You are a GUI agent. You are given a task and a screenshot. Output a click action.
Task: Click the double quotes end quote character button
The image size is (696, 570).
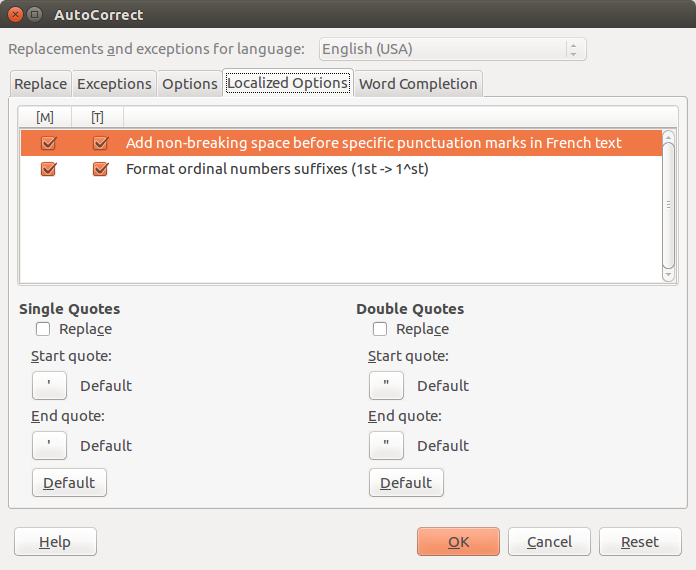coord(386,446)
